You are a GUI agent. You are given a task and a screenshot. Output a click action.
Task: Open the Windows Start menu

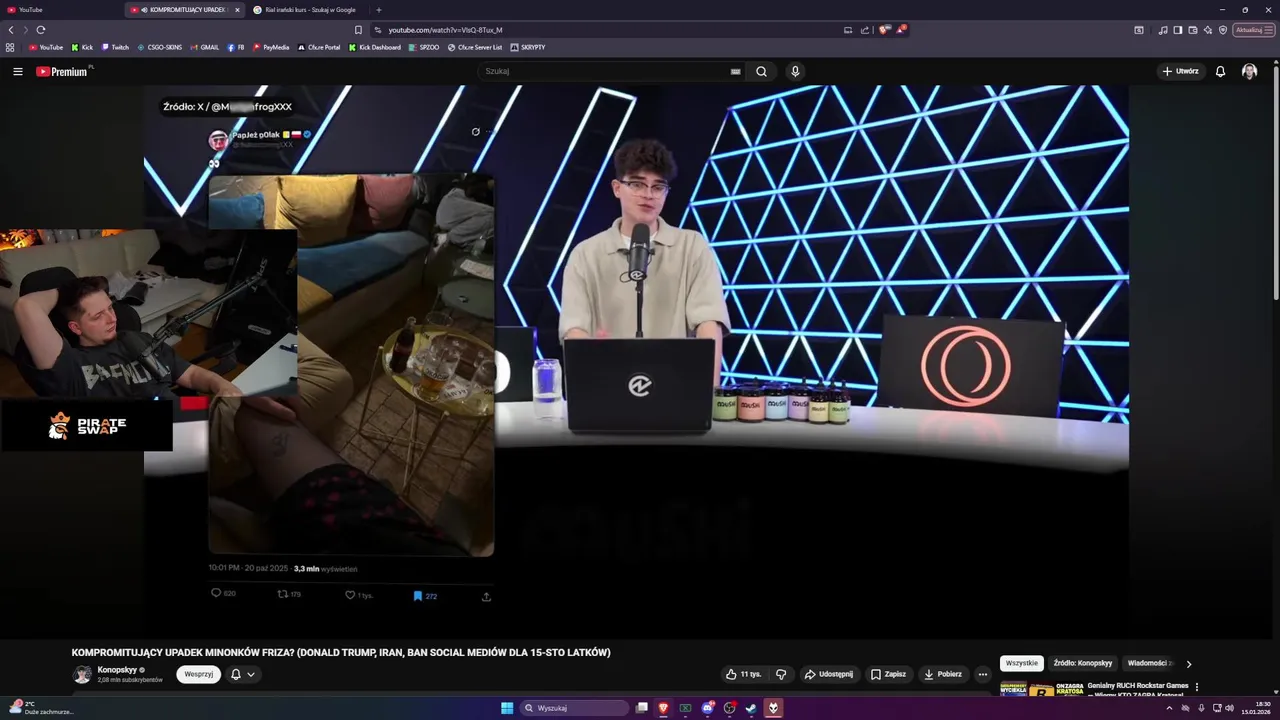point(507,708)
